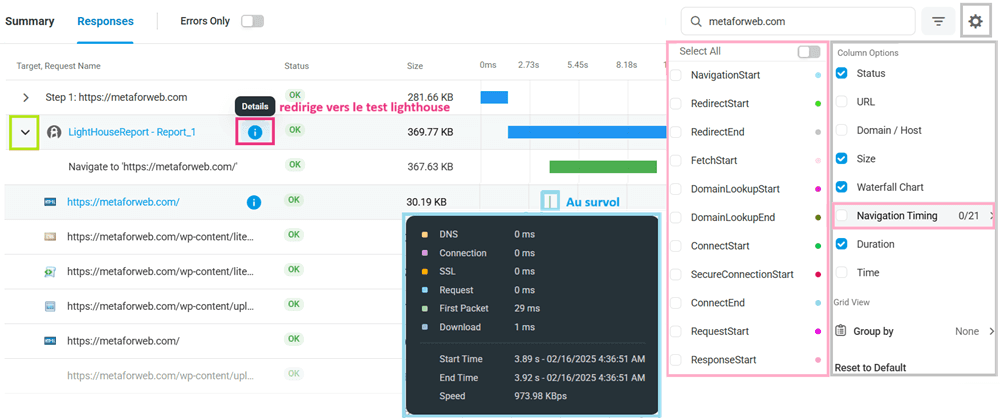The image size is (1000, 418).
Task: Check the Navigation Timing checkbox
Action: coord(842,216)
